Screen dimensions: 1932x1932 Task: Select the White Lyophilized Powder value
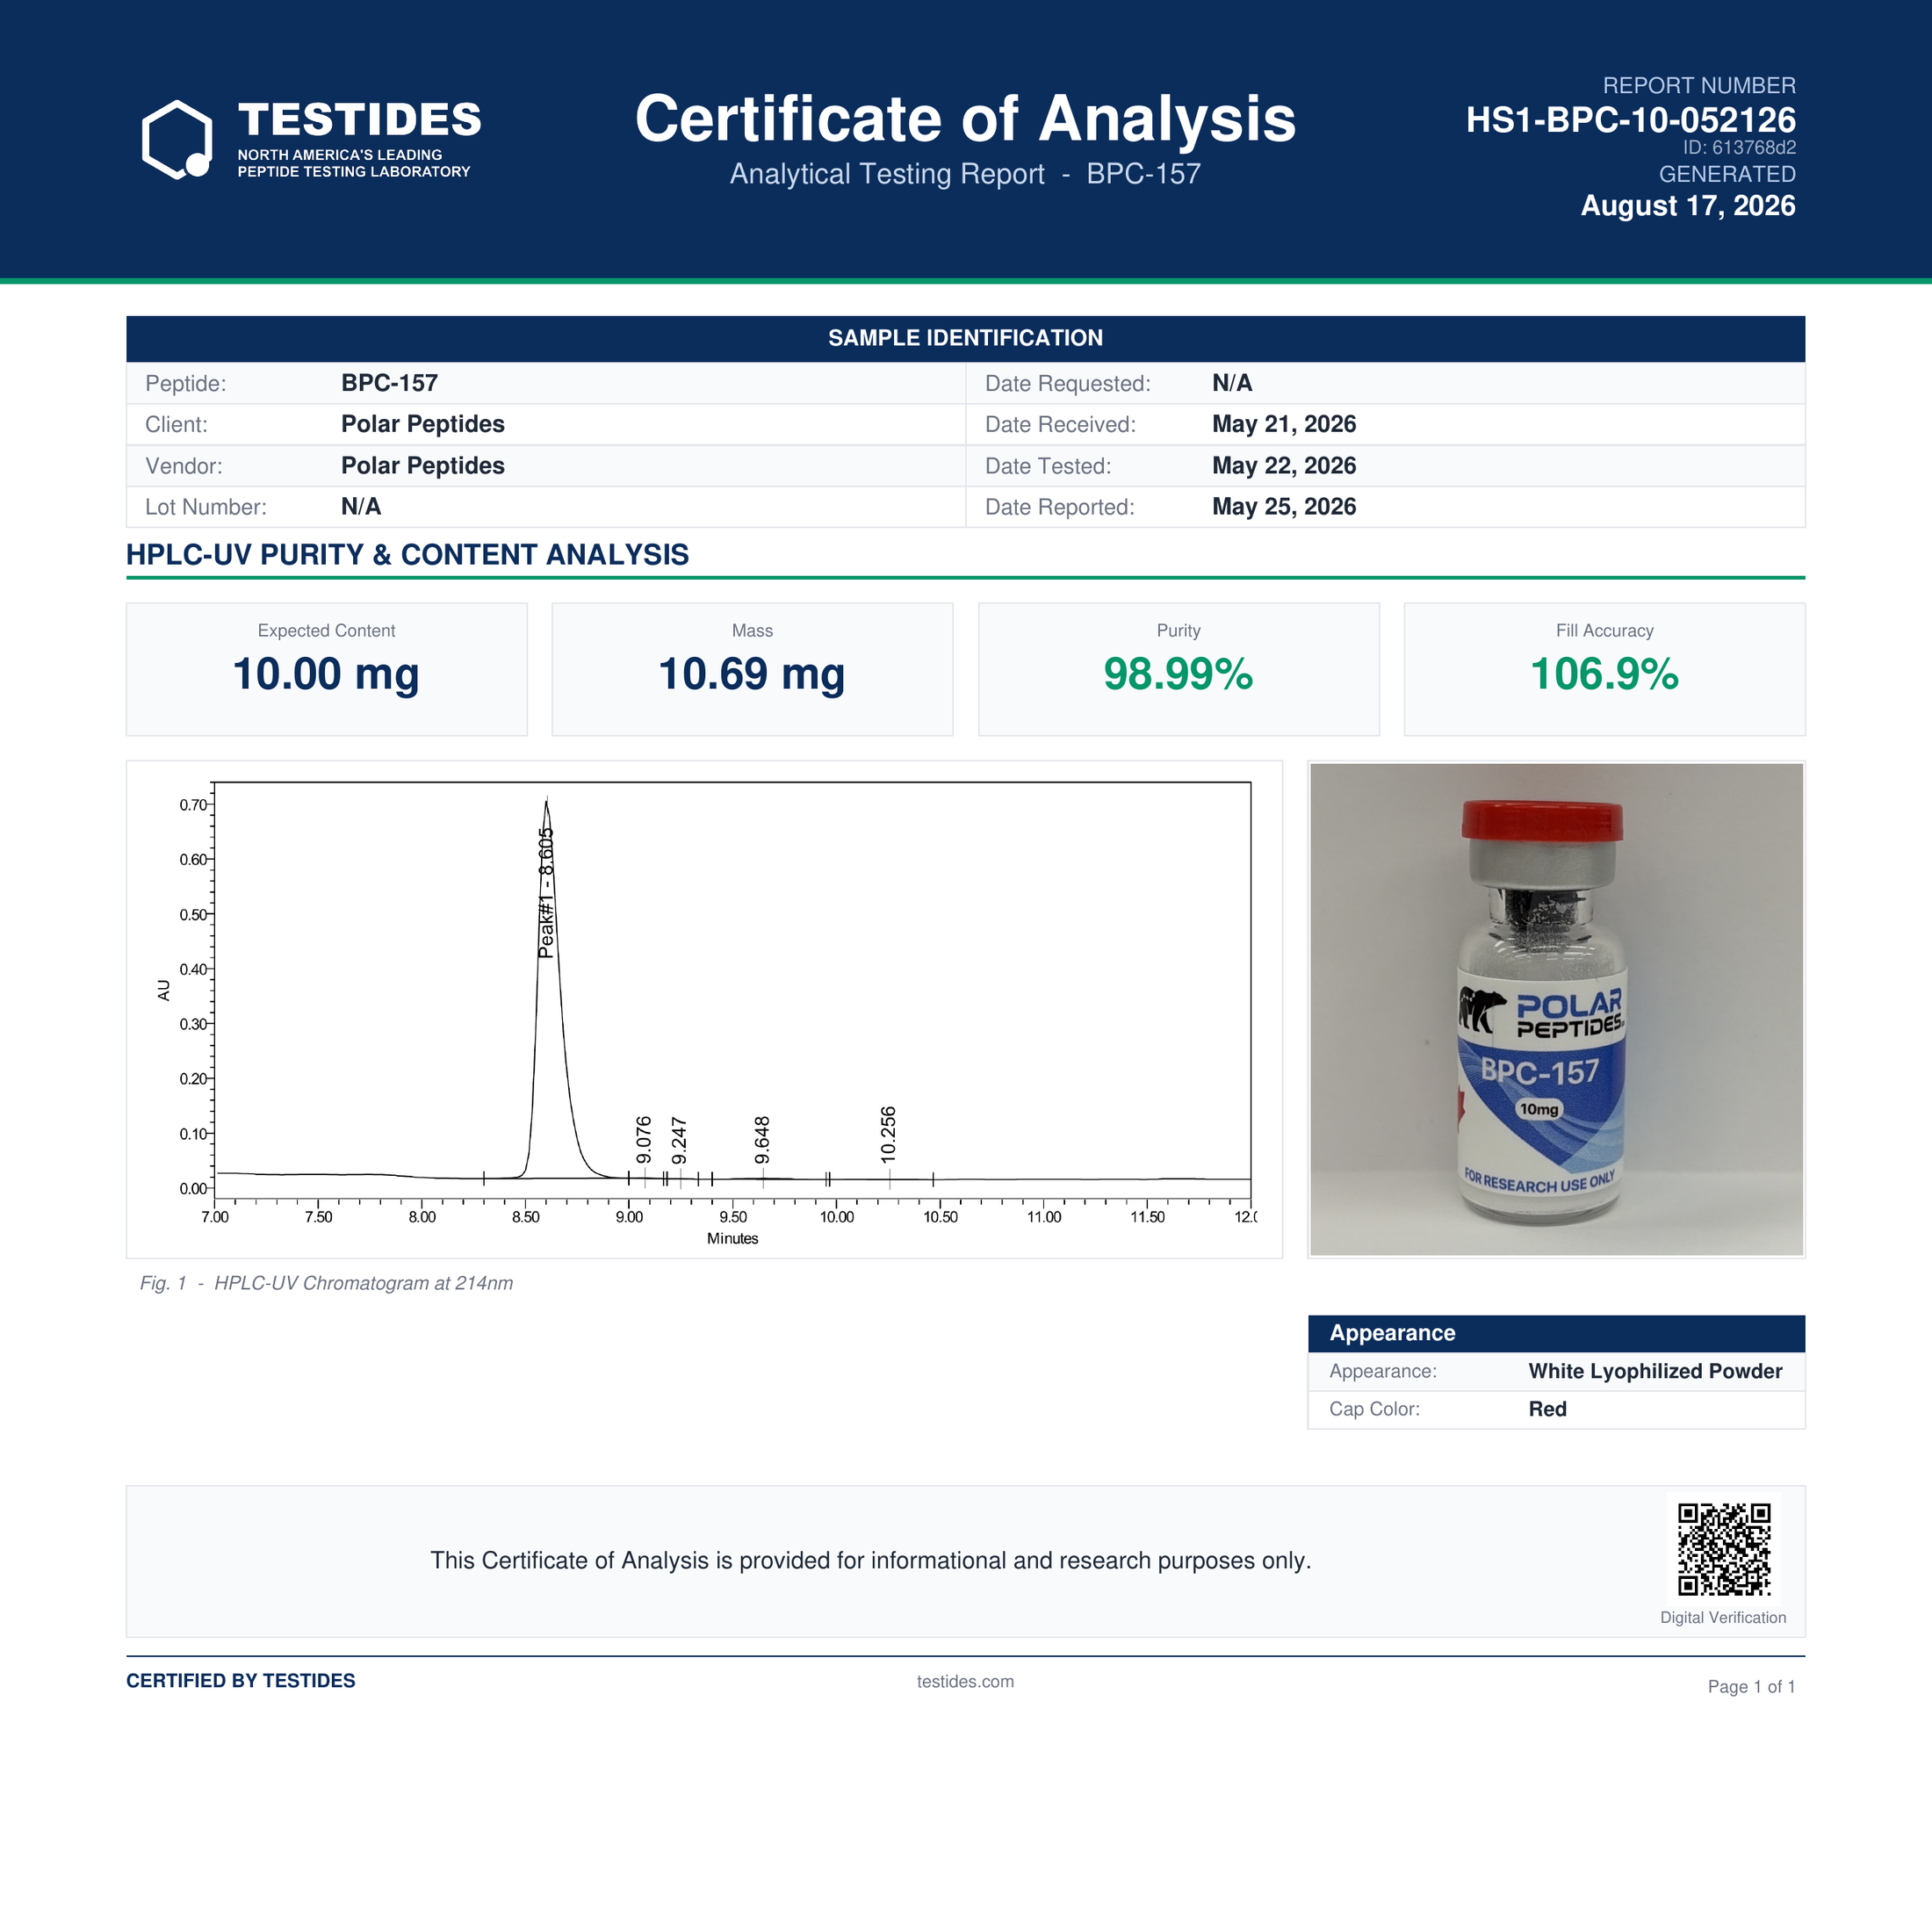point(1655,1371)
